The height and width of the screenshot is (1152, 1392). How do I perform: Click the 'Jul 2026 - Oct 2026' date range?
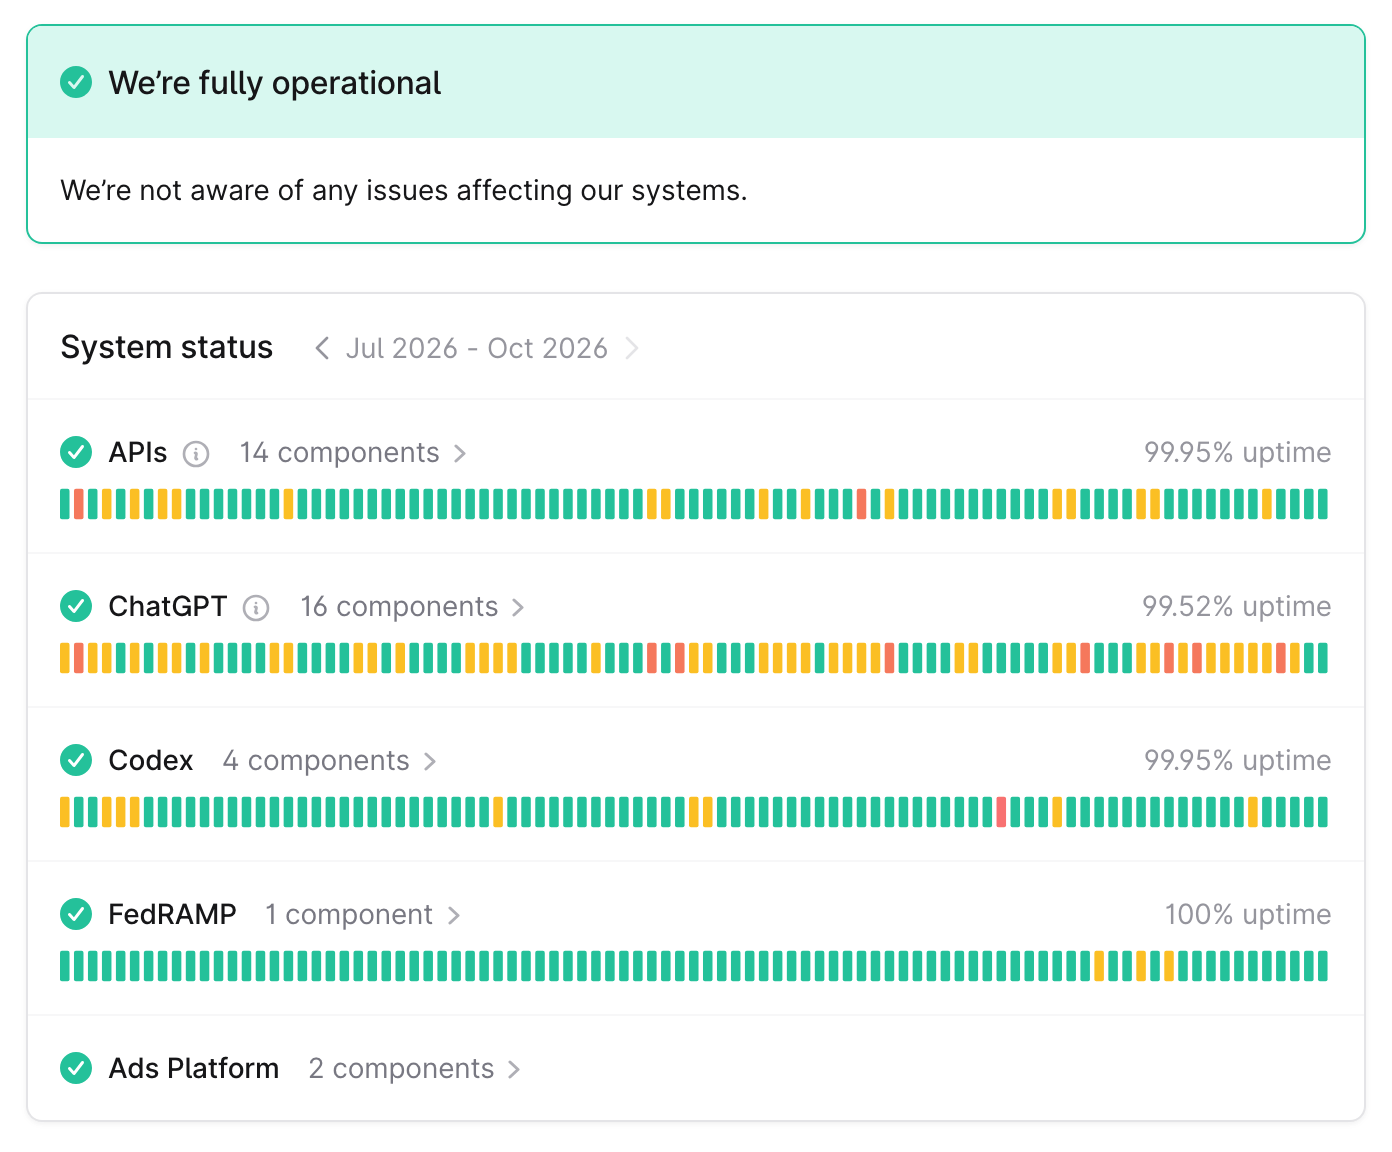(x=477, y=348)
